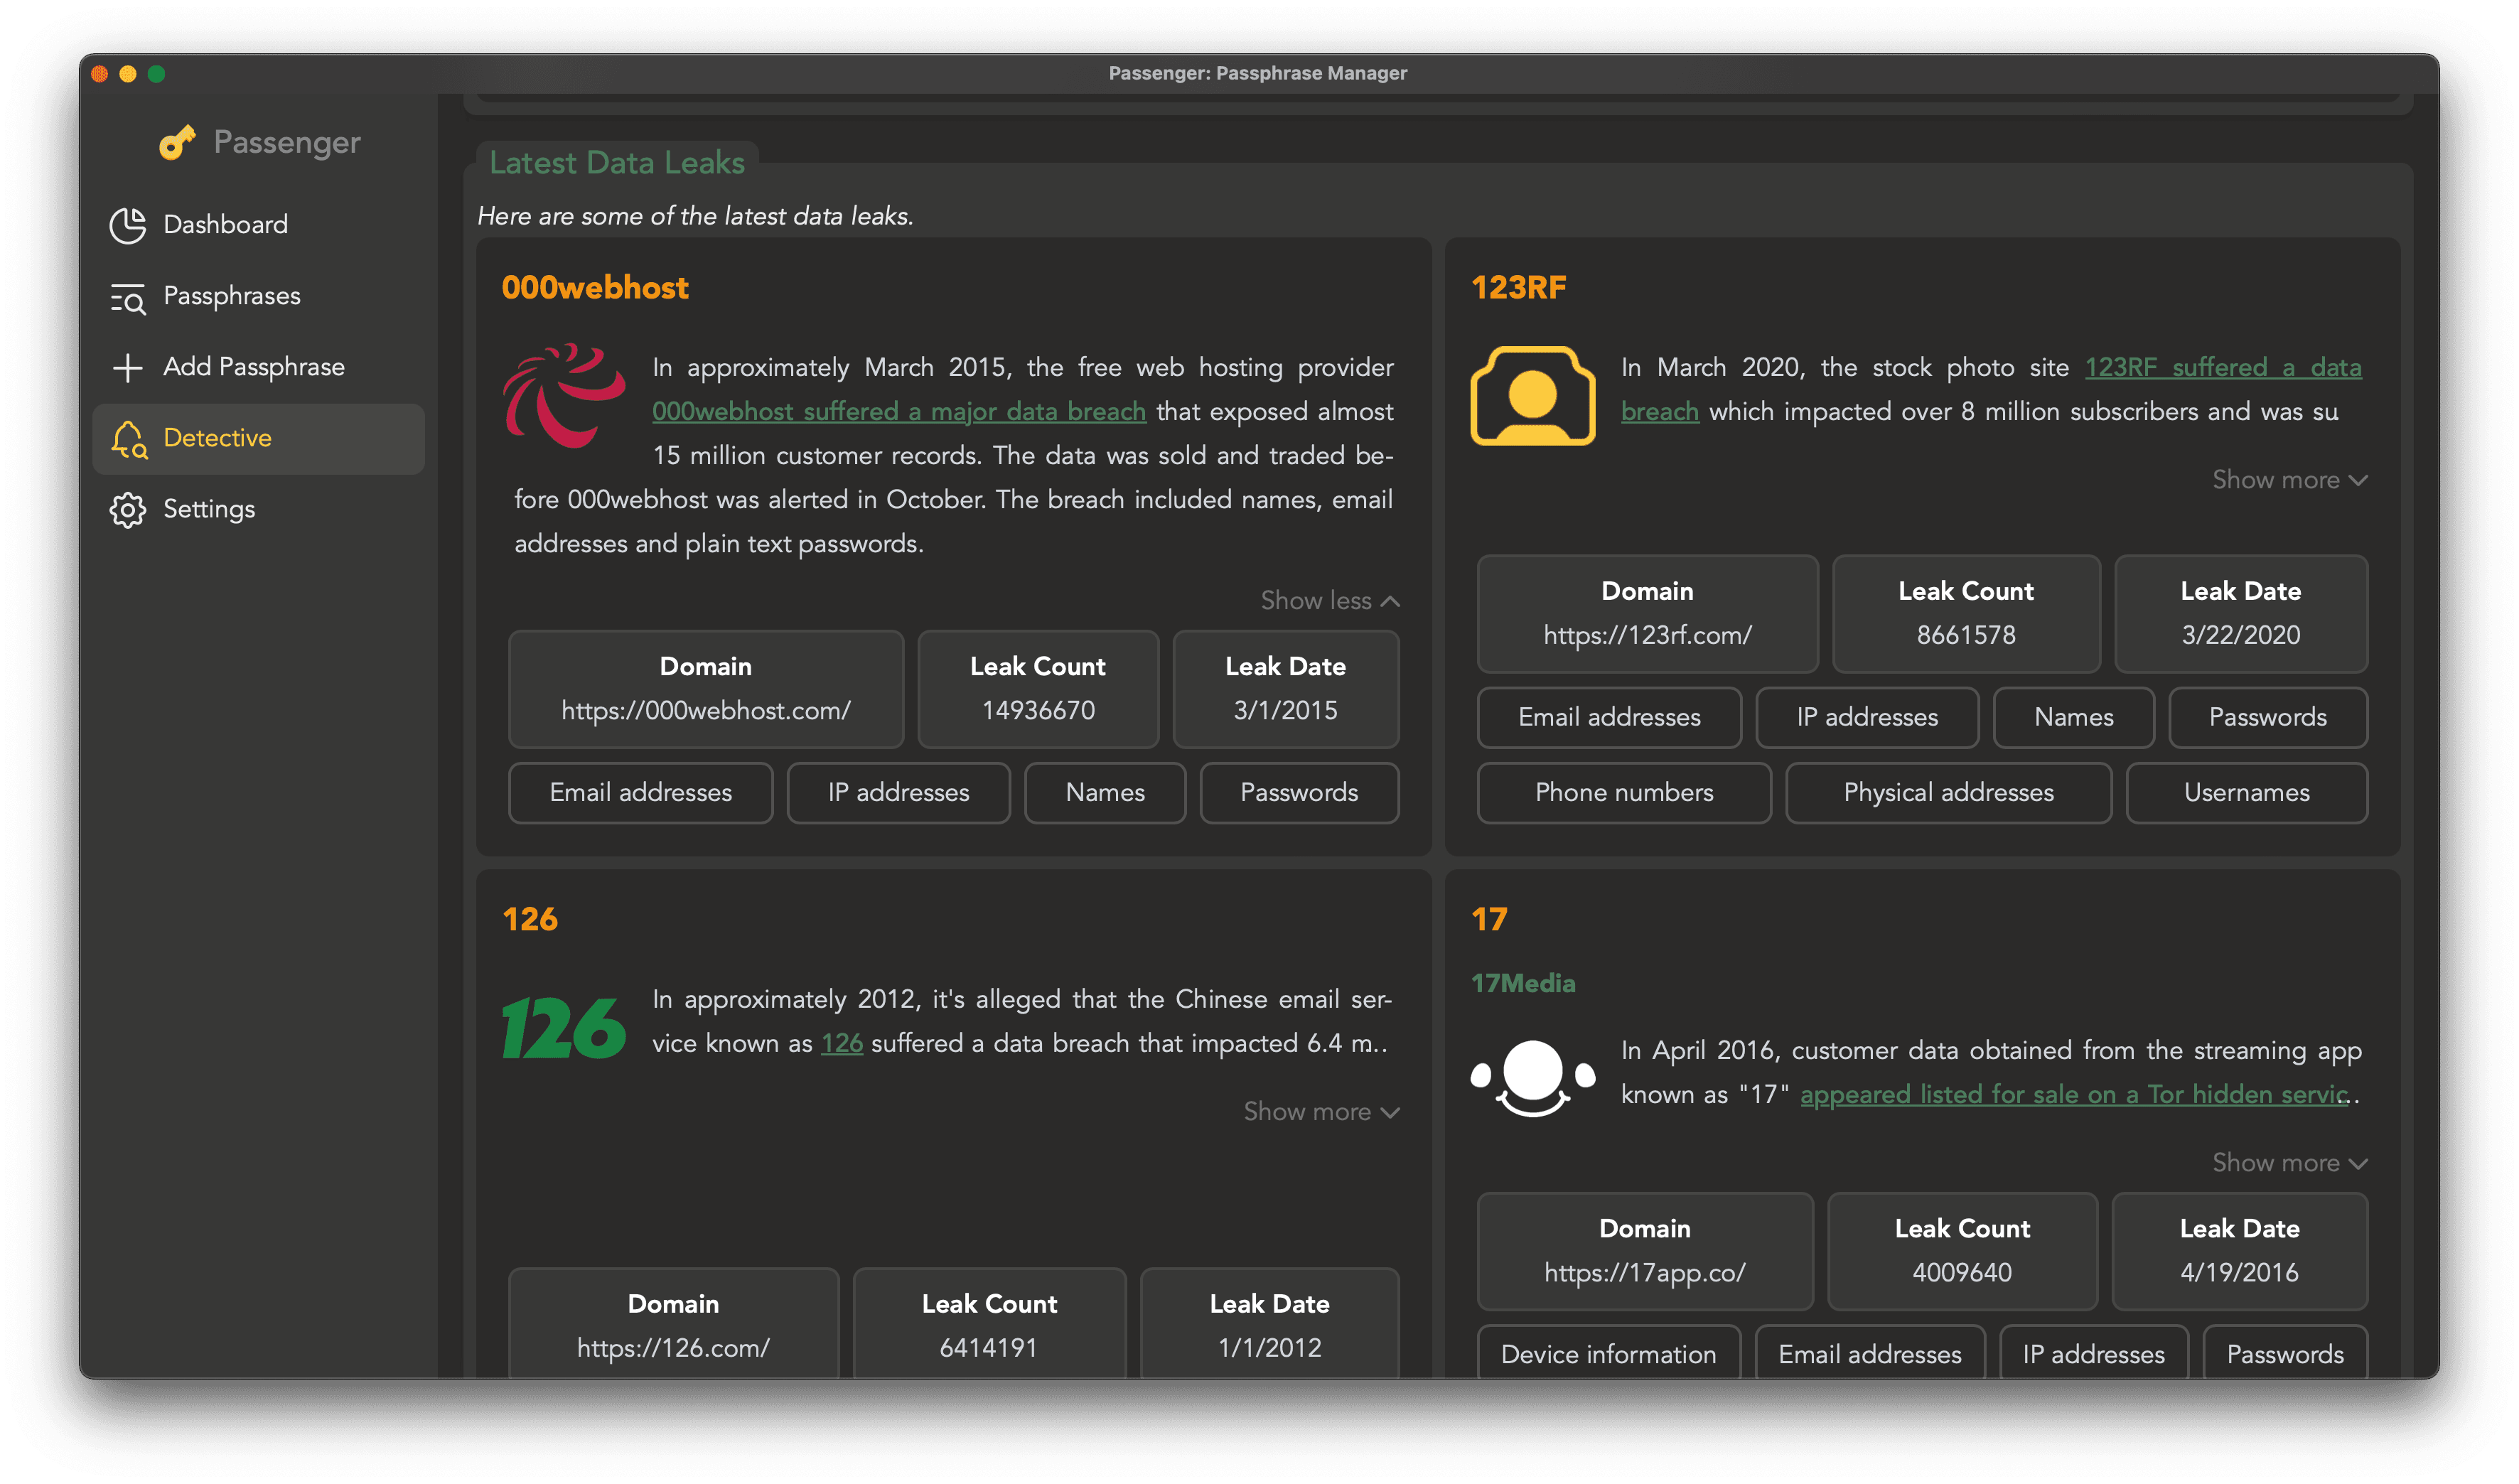Click the 17 Leak Date 4/19/2016 box

click(x=2239, y=1251)
